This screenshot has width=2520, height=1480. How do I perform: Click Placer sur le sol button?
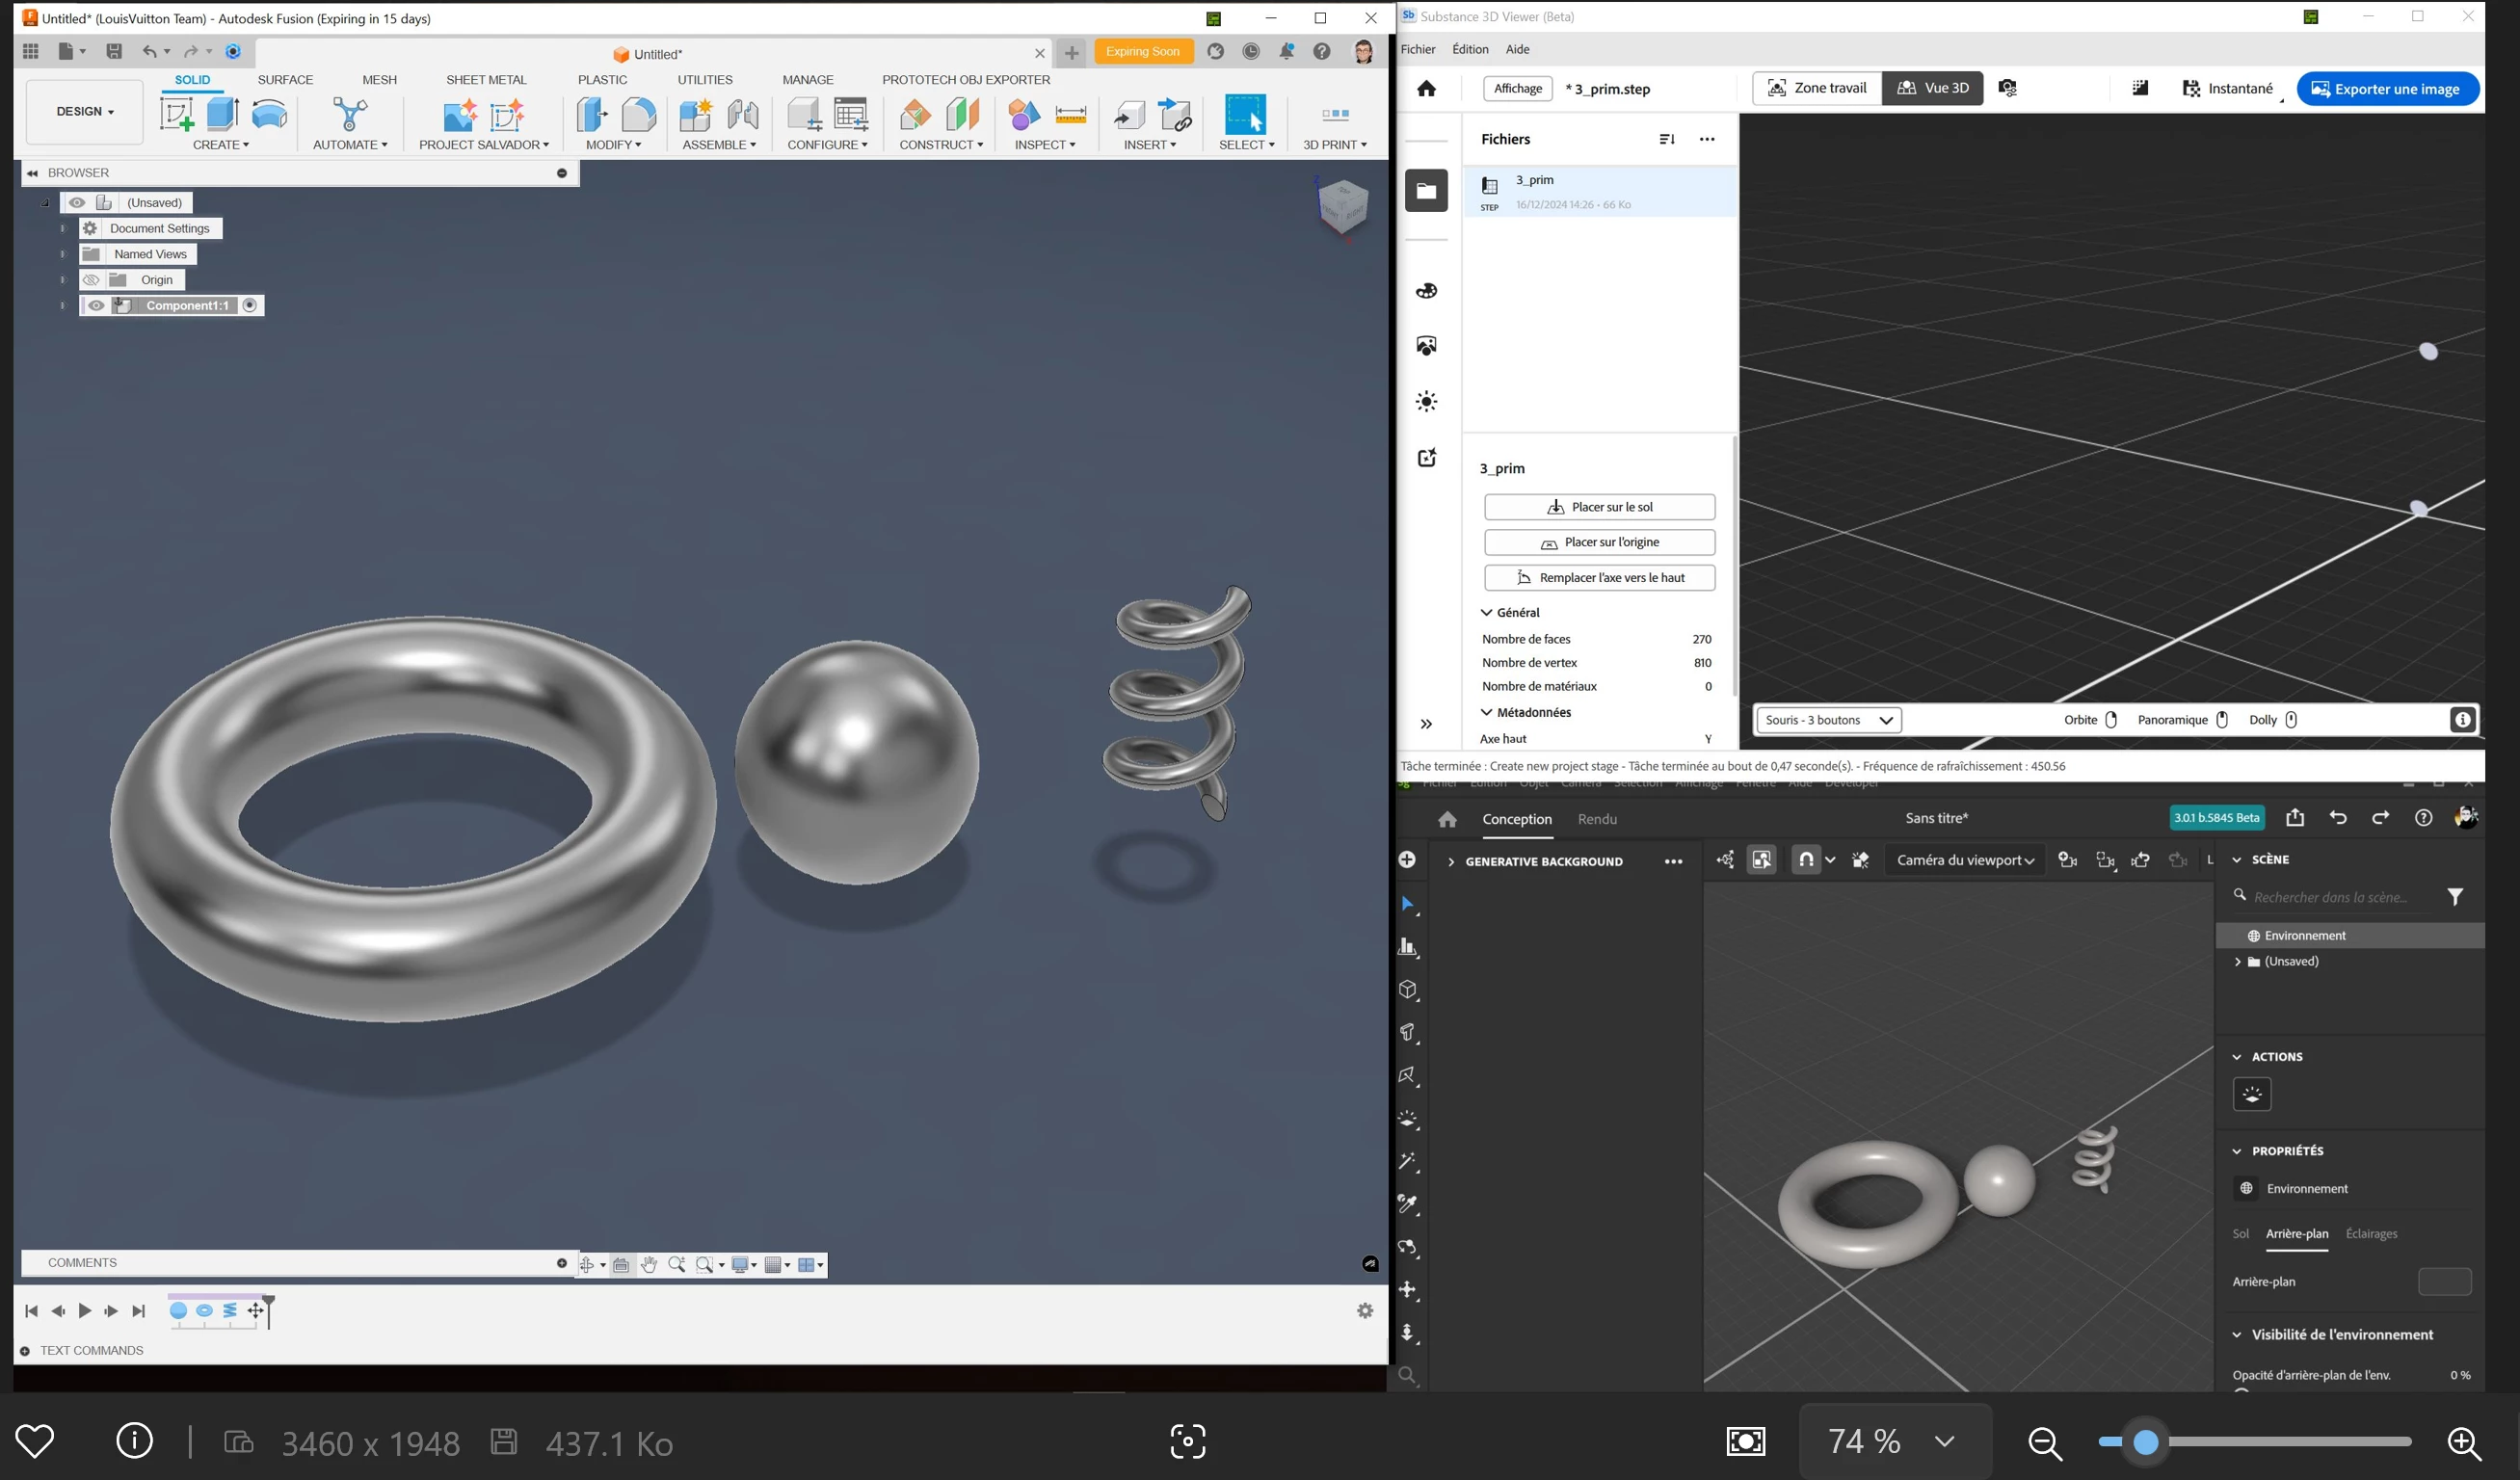click(1599, 507)
